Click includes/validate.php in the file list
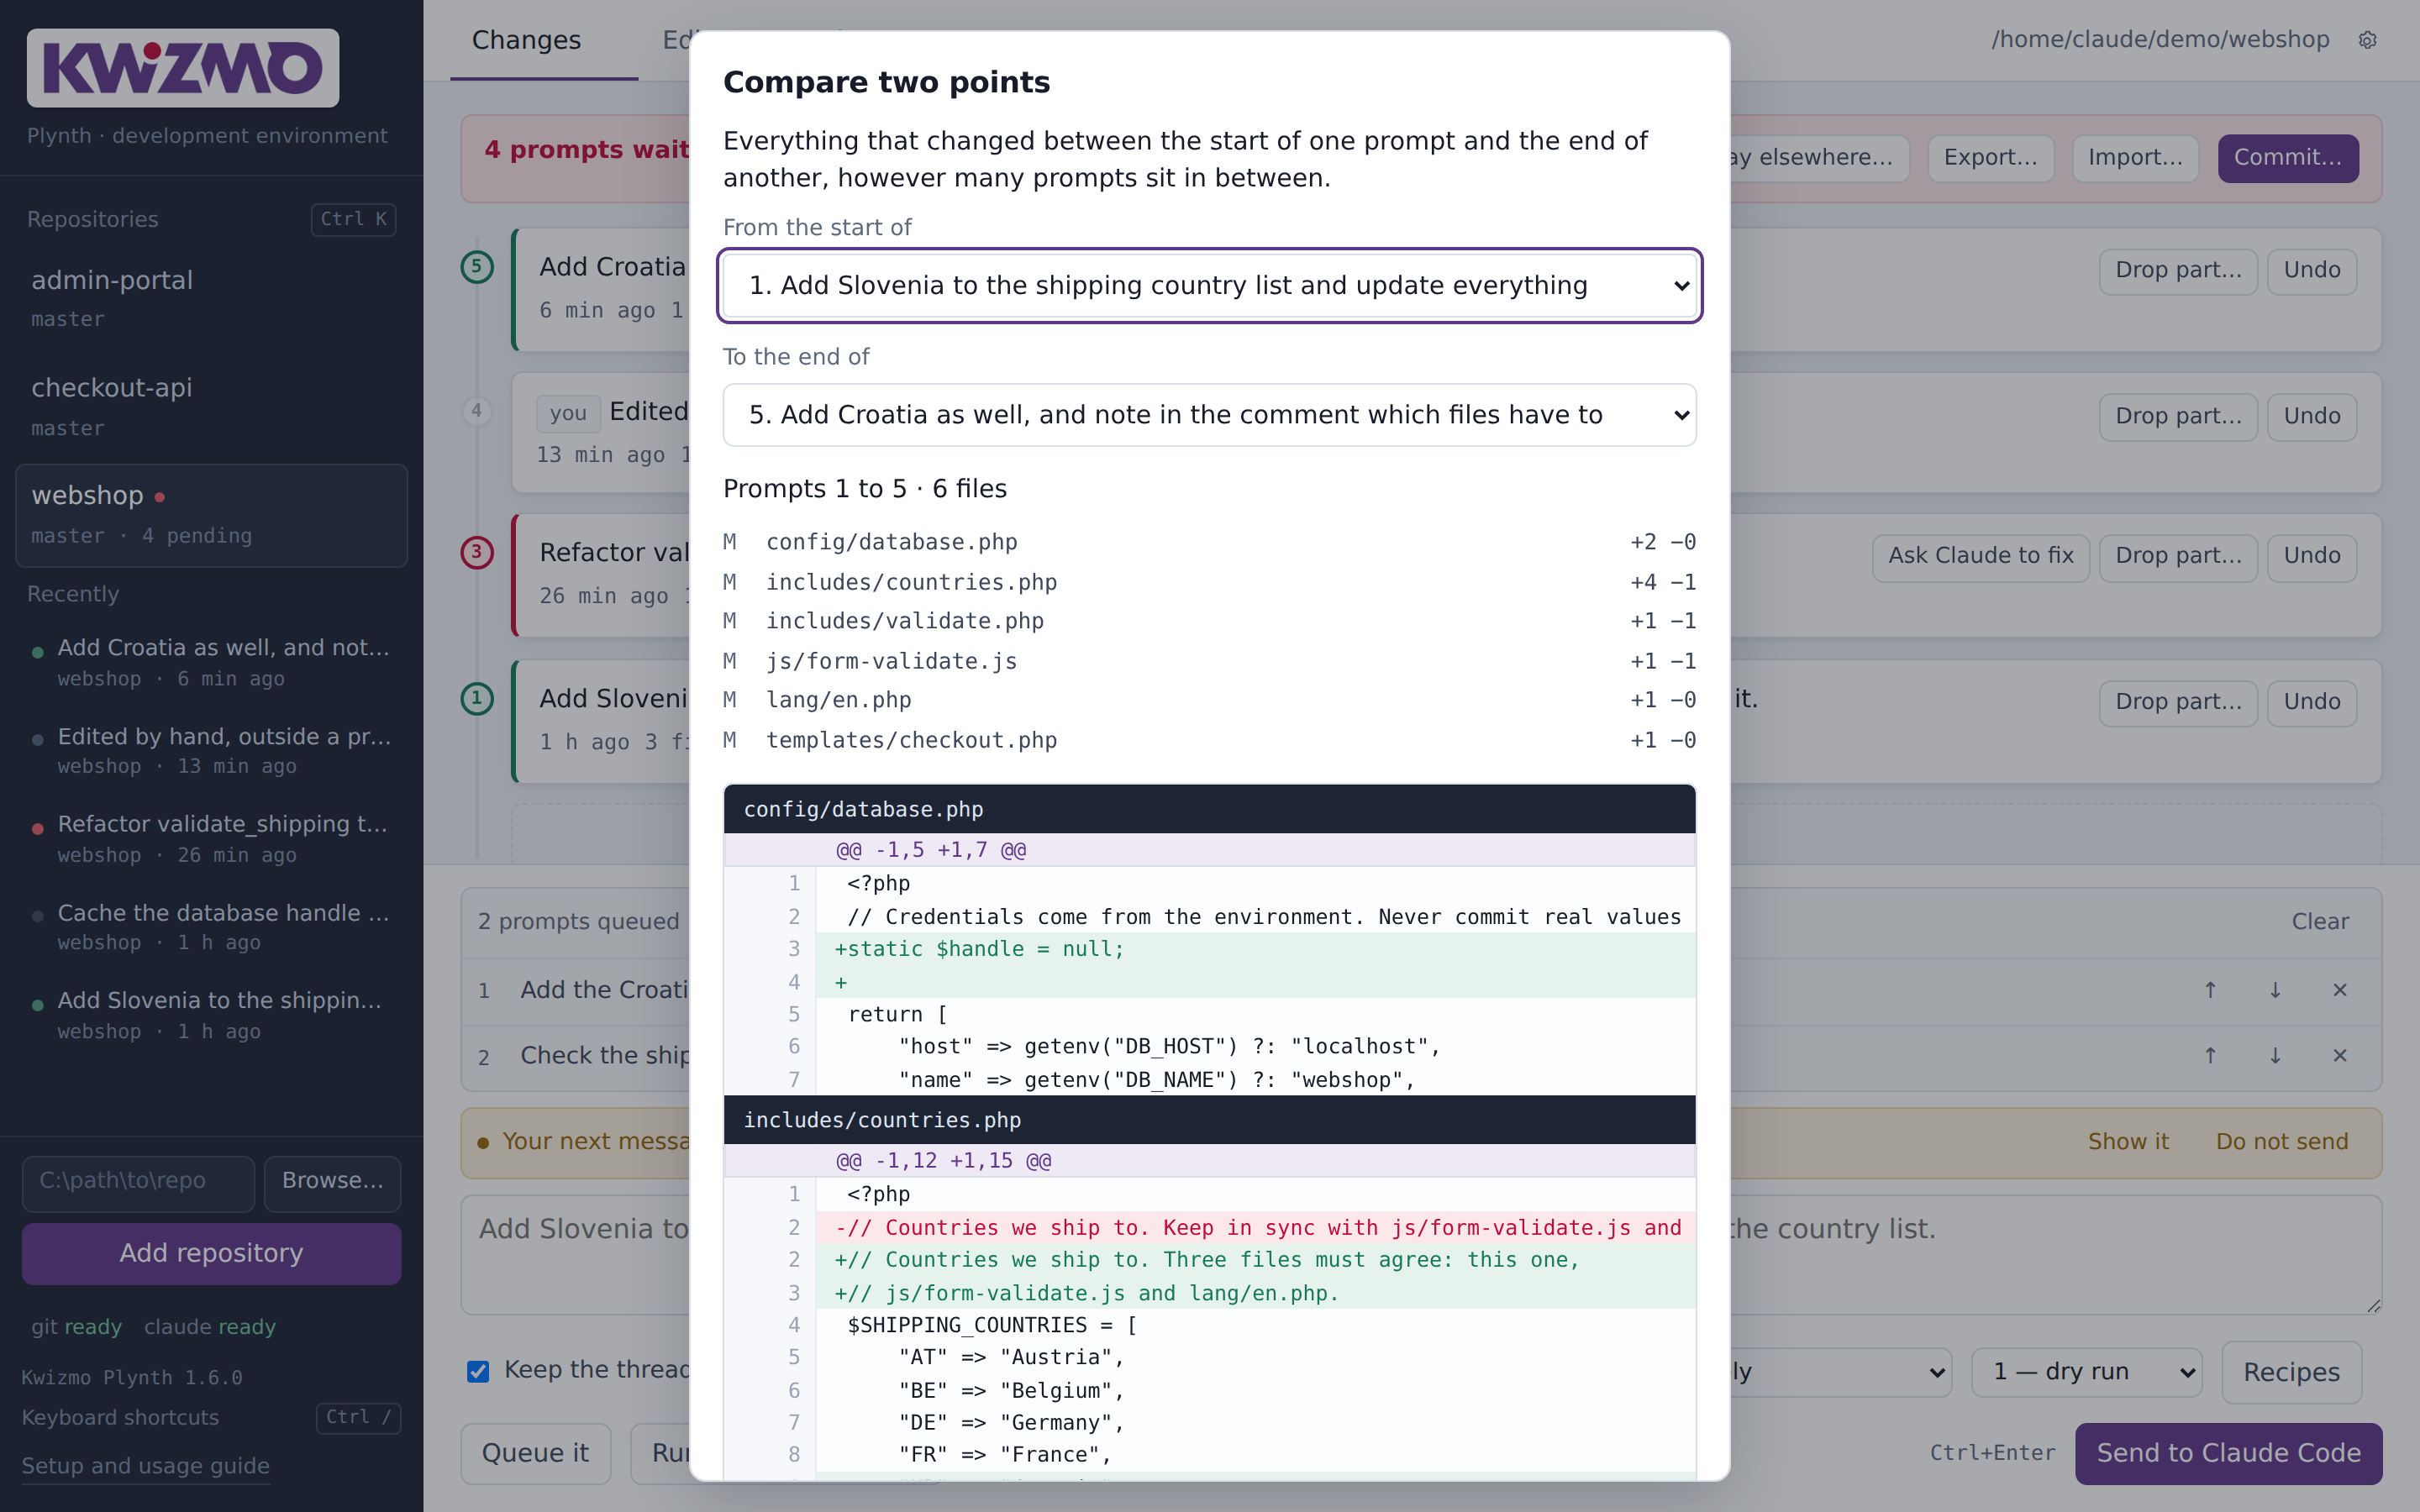 1209,621
